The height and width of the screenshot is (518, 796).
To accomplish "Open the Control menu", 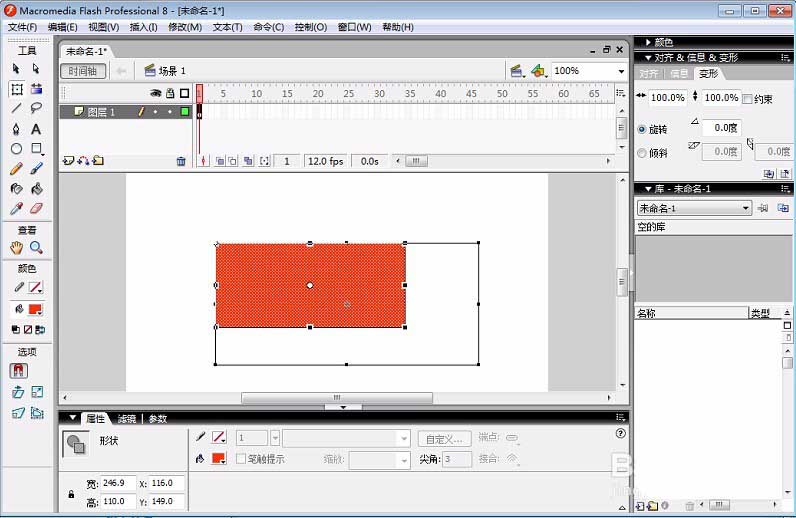I will (311, 27).
